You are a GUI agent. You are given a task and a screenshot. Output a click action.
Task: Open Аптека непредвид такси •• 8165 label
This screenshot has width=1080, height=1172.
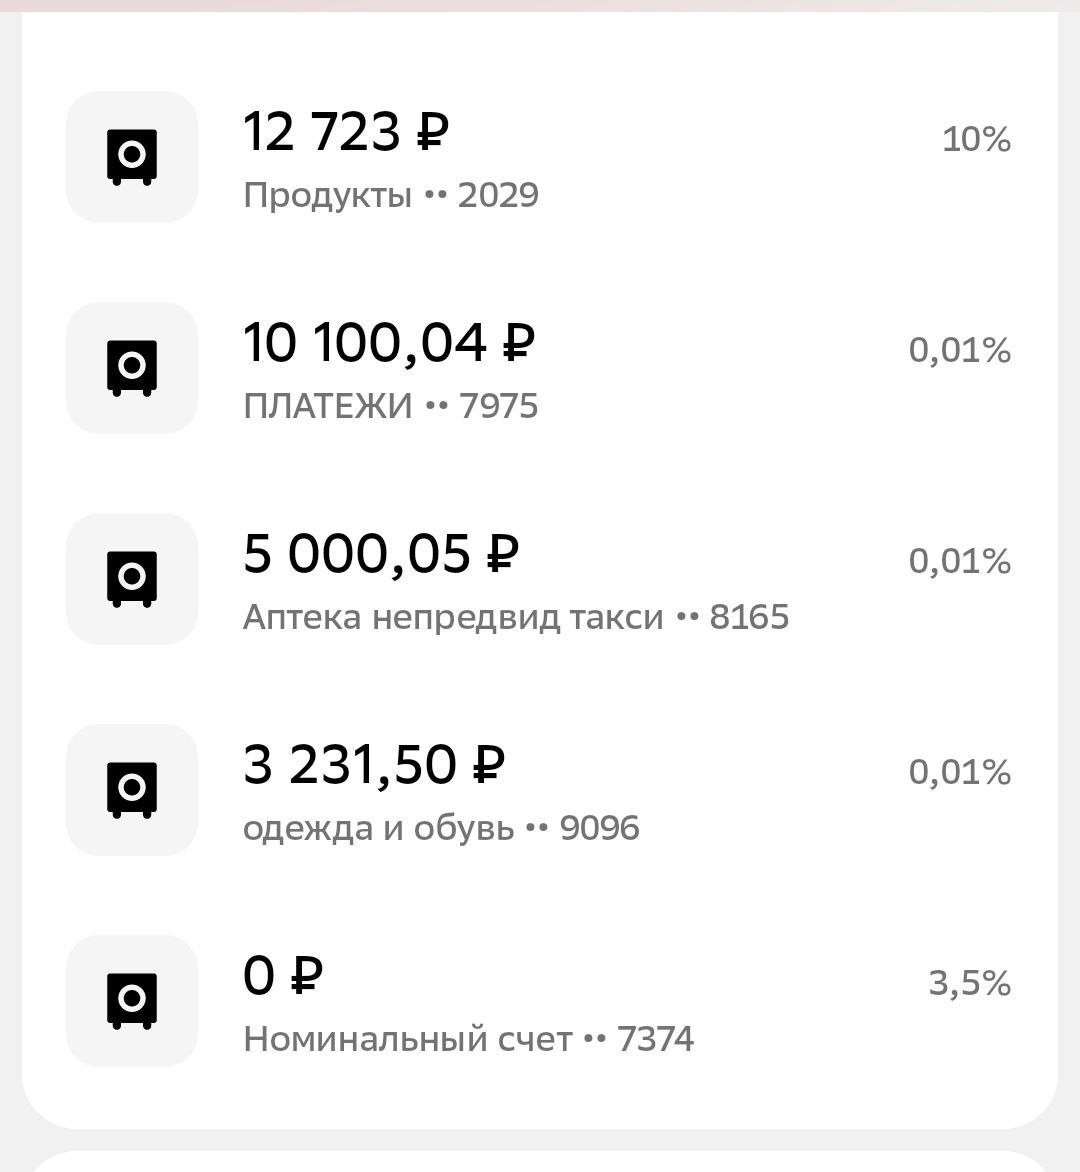click(x=516, y=617)
